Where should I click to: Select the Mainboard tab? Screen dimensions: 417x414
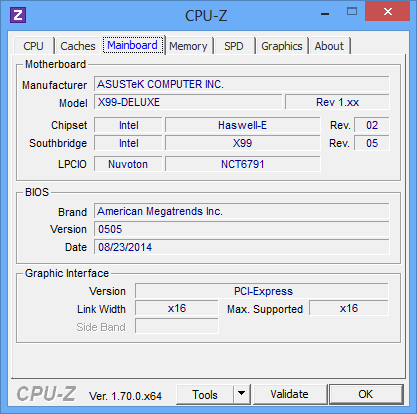click(133, 45)
